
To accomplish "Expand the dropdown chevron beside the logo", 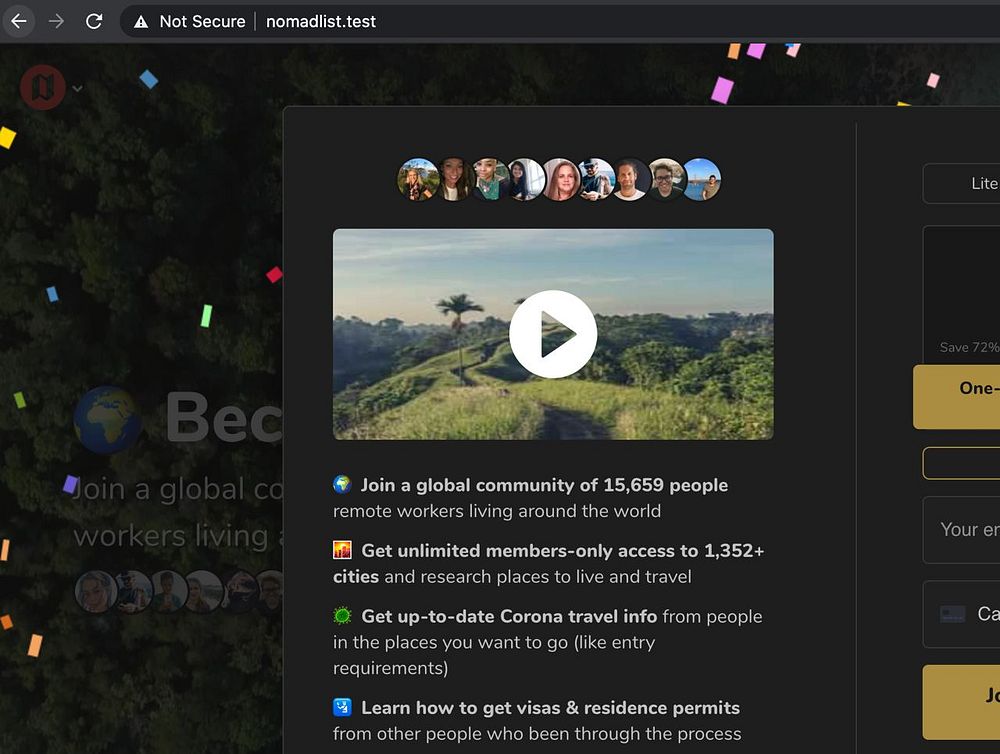I will coord(77,89).
